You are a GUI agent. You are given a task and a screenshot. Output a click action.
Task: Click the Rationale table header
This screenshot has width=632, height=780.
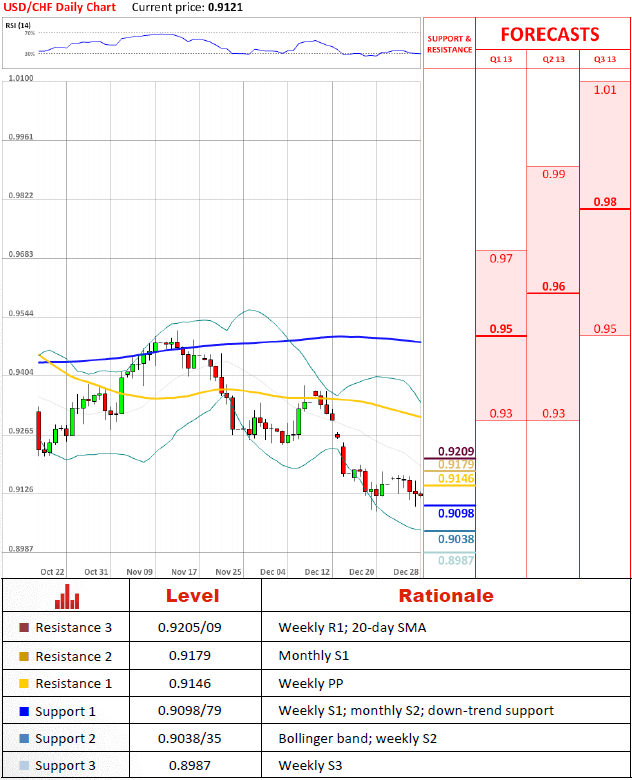tap(446, 596)
